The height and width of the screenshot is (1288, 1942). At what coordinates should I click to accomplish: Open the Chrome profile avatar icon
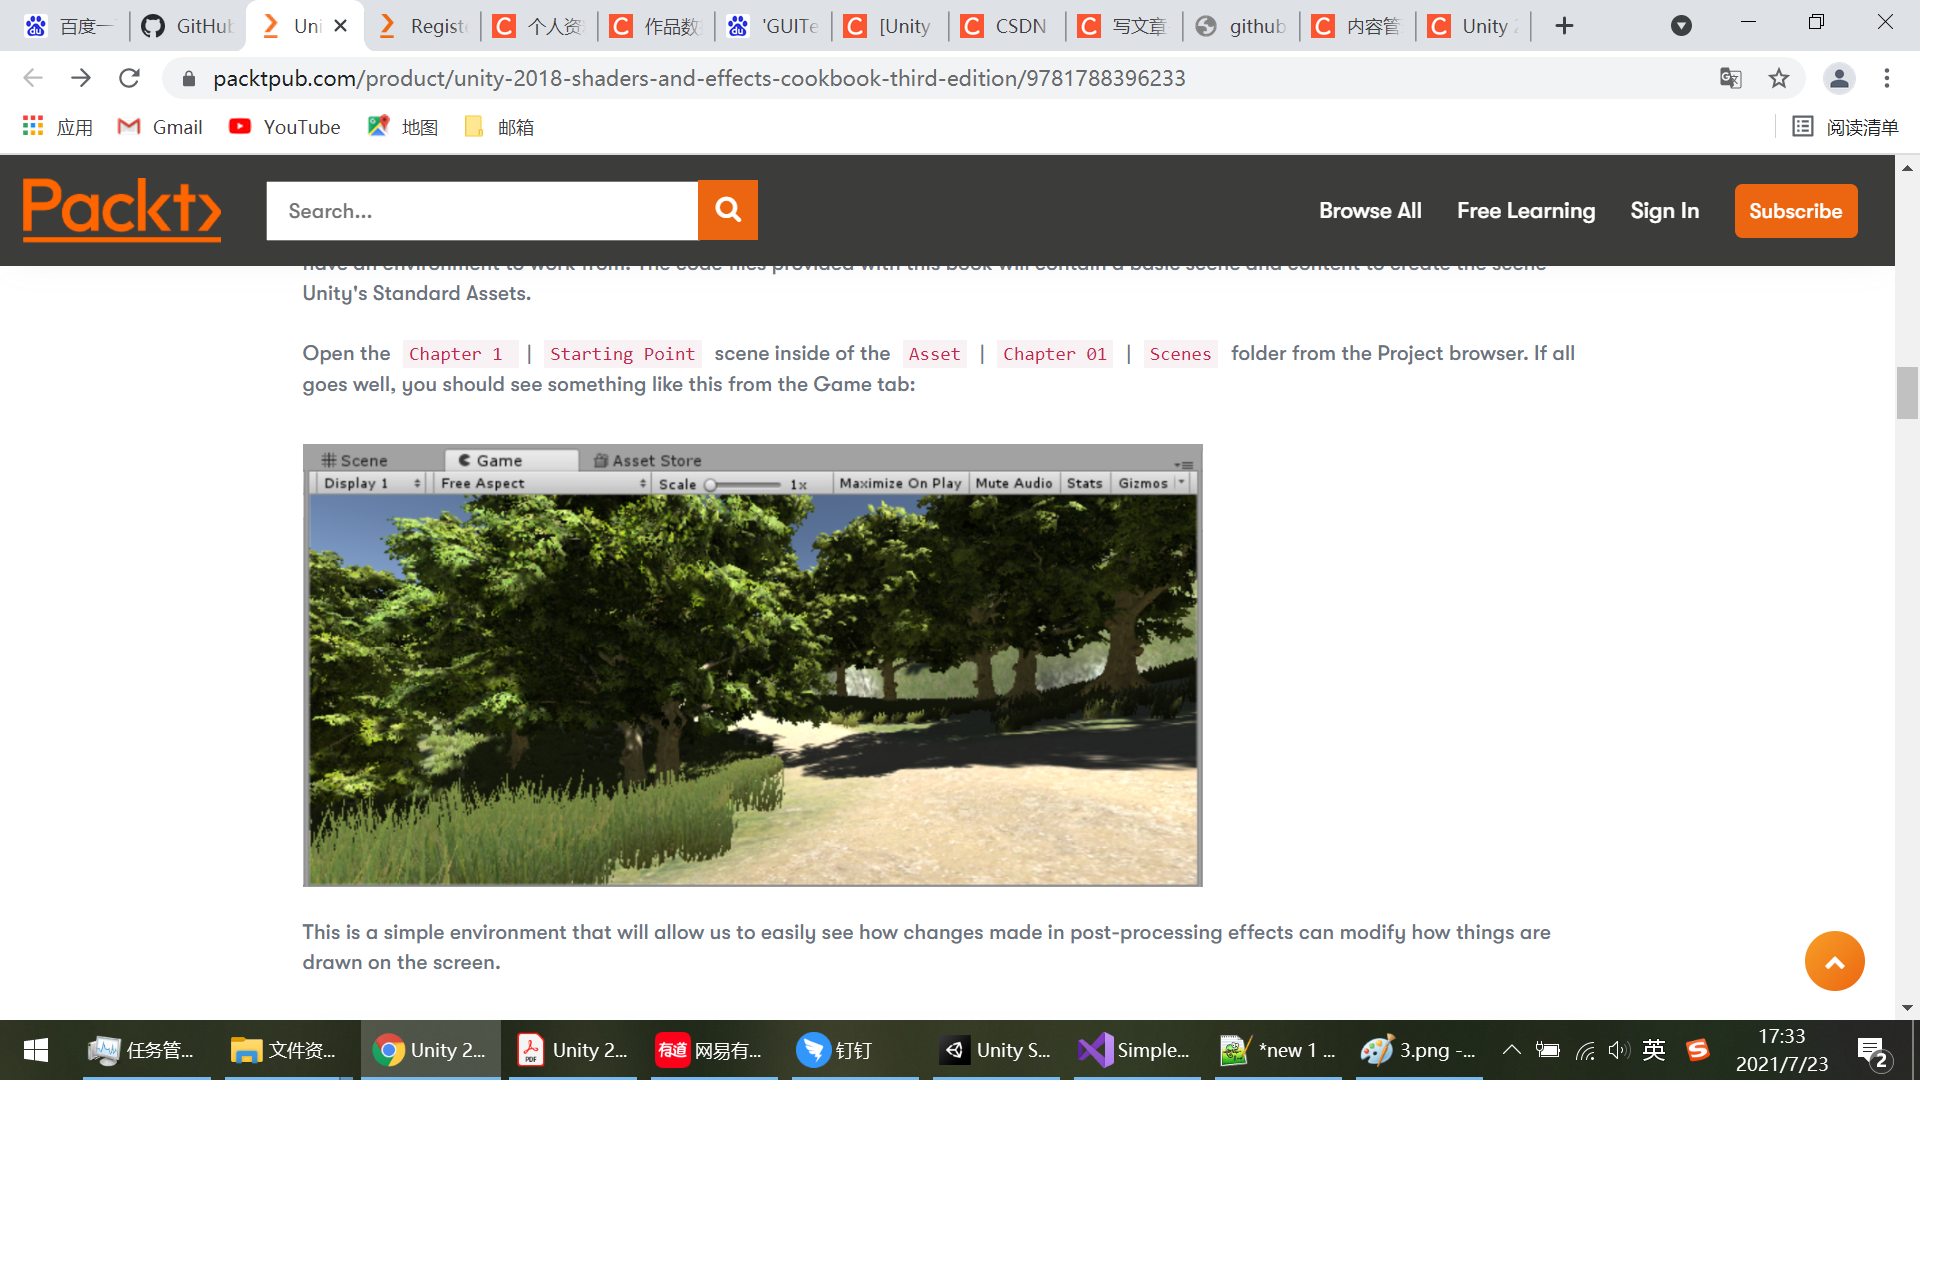pos(1838,78)
